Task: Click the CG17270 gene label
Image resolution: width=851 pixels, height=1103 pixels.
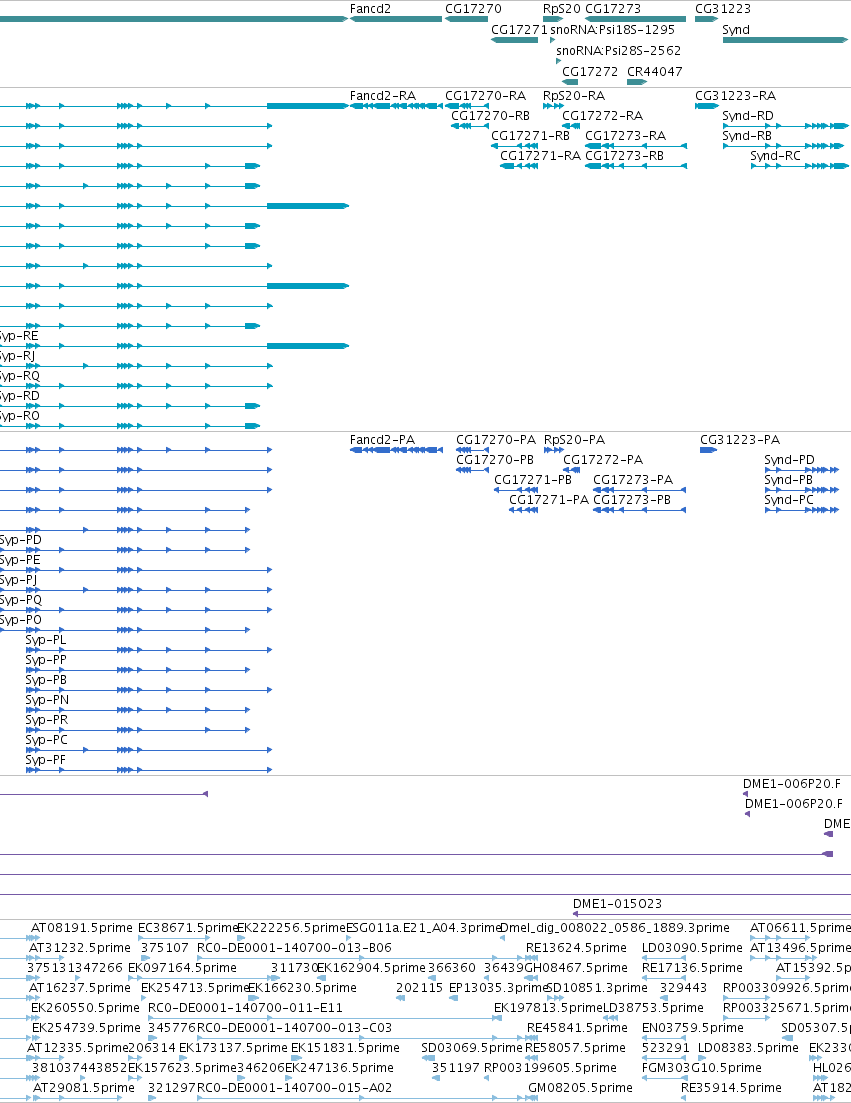Action: (x=473, y=8)
